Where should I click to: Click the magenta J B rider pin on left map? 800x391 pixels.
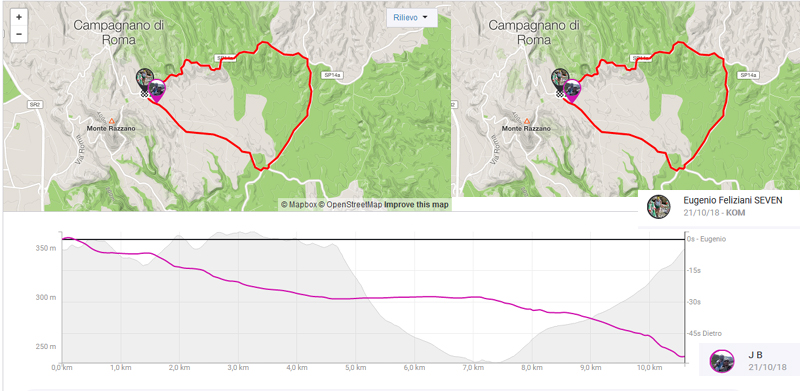158,90
